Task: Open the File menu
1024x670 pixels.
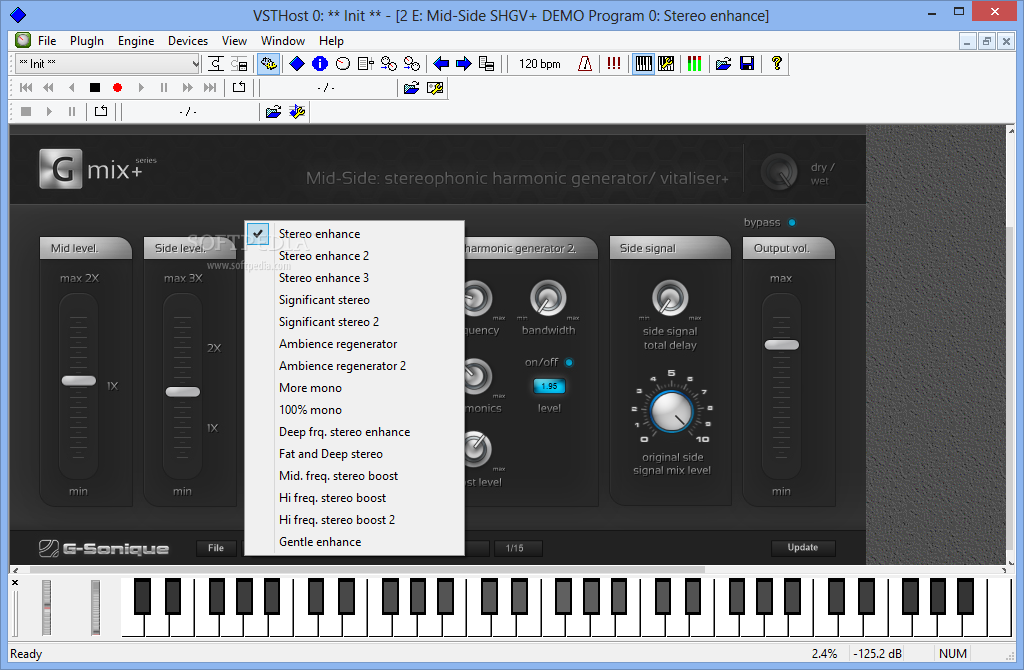Action: click(x=46, y=40)
